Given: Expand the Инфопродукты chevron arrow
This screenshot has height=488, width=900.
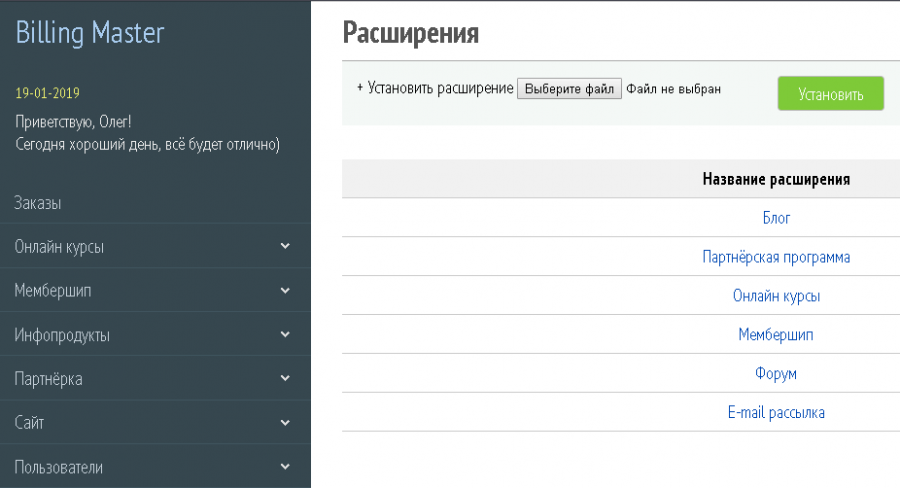Looking at the screenshot, I should [285, 335].
